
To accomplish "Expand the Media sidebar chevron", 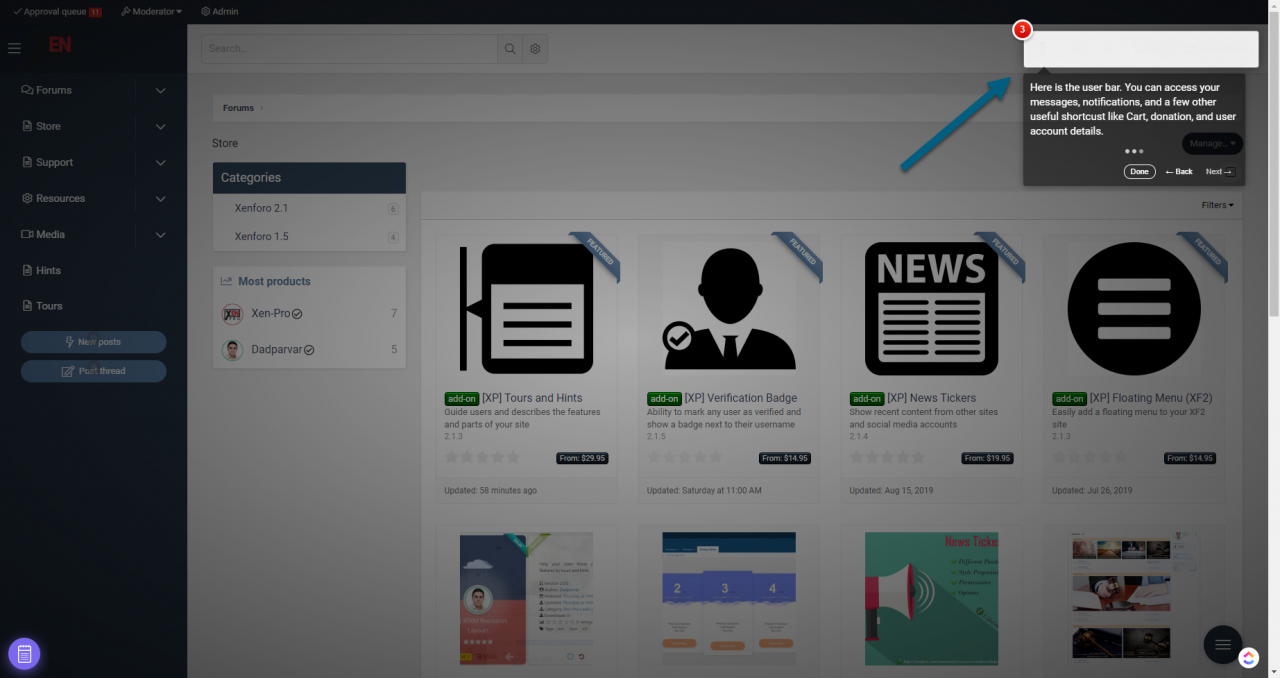I will point(161,234).
